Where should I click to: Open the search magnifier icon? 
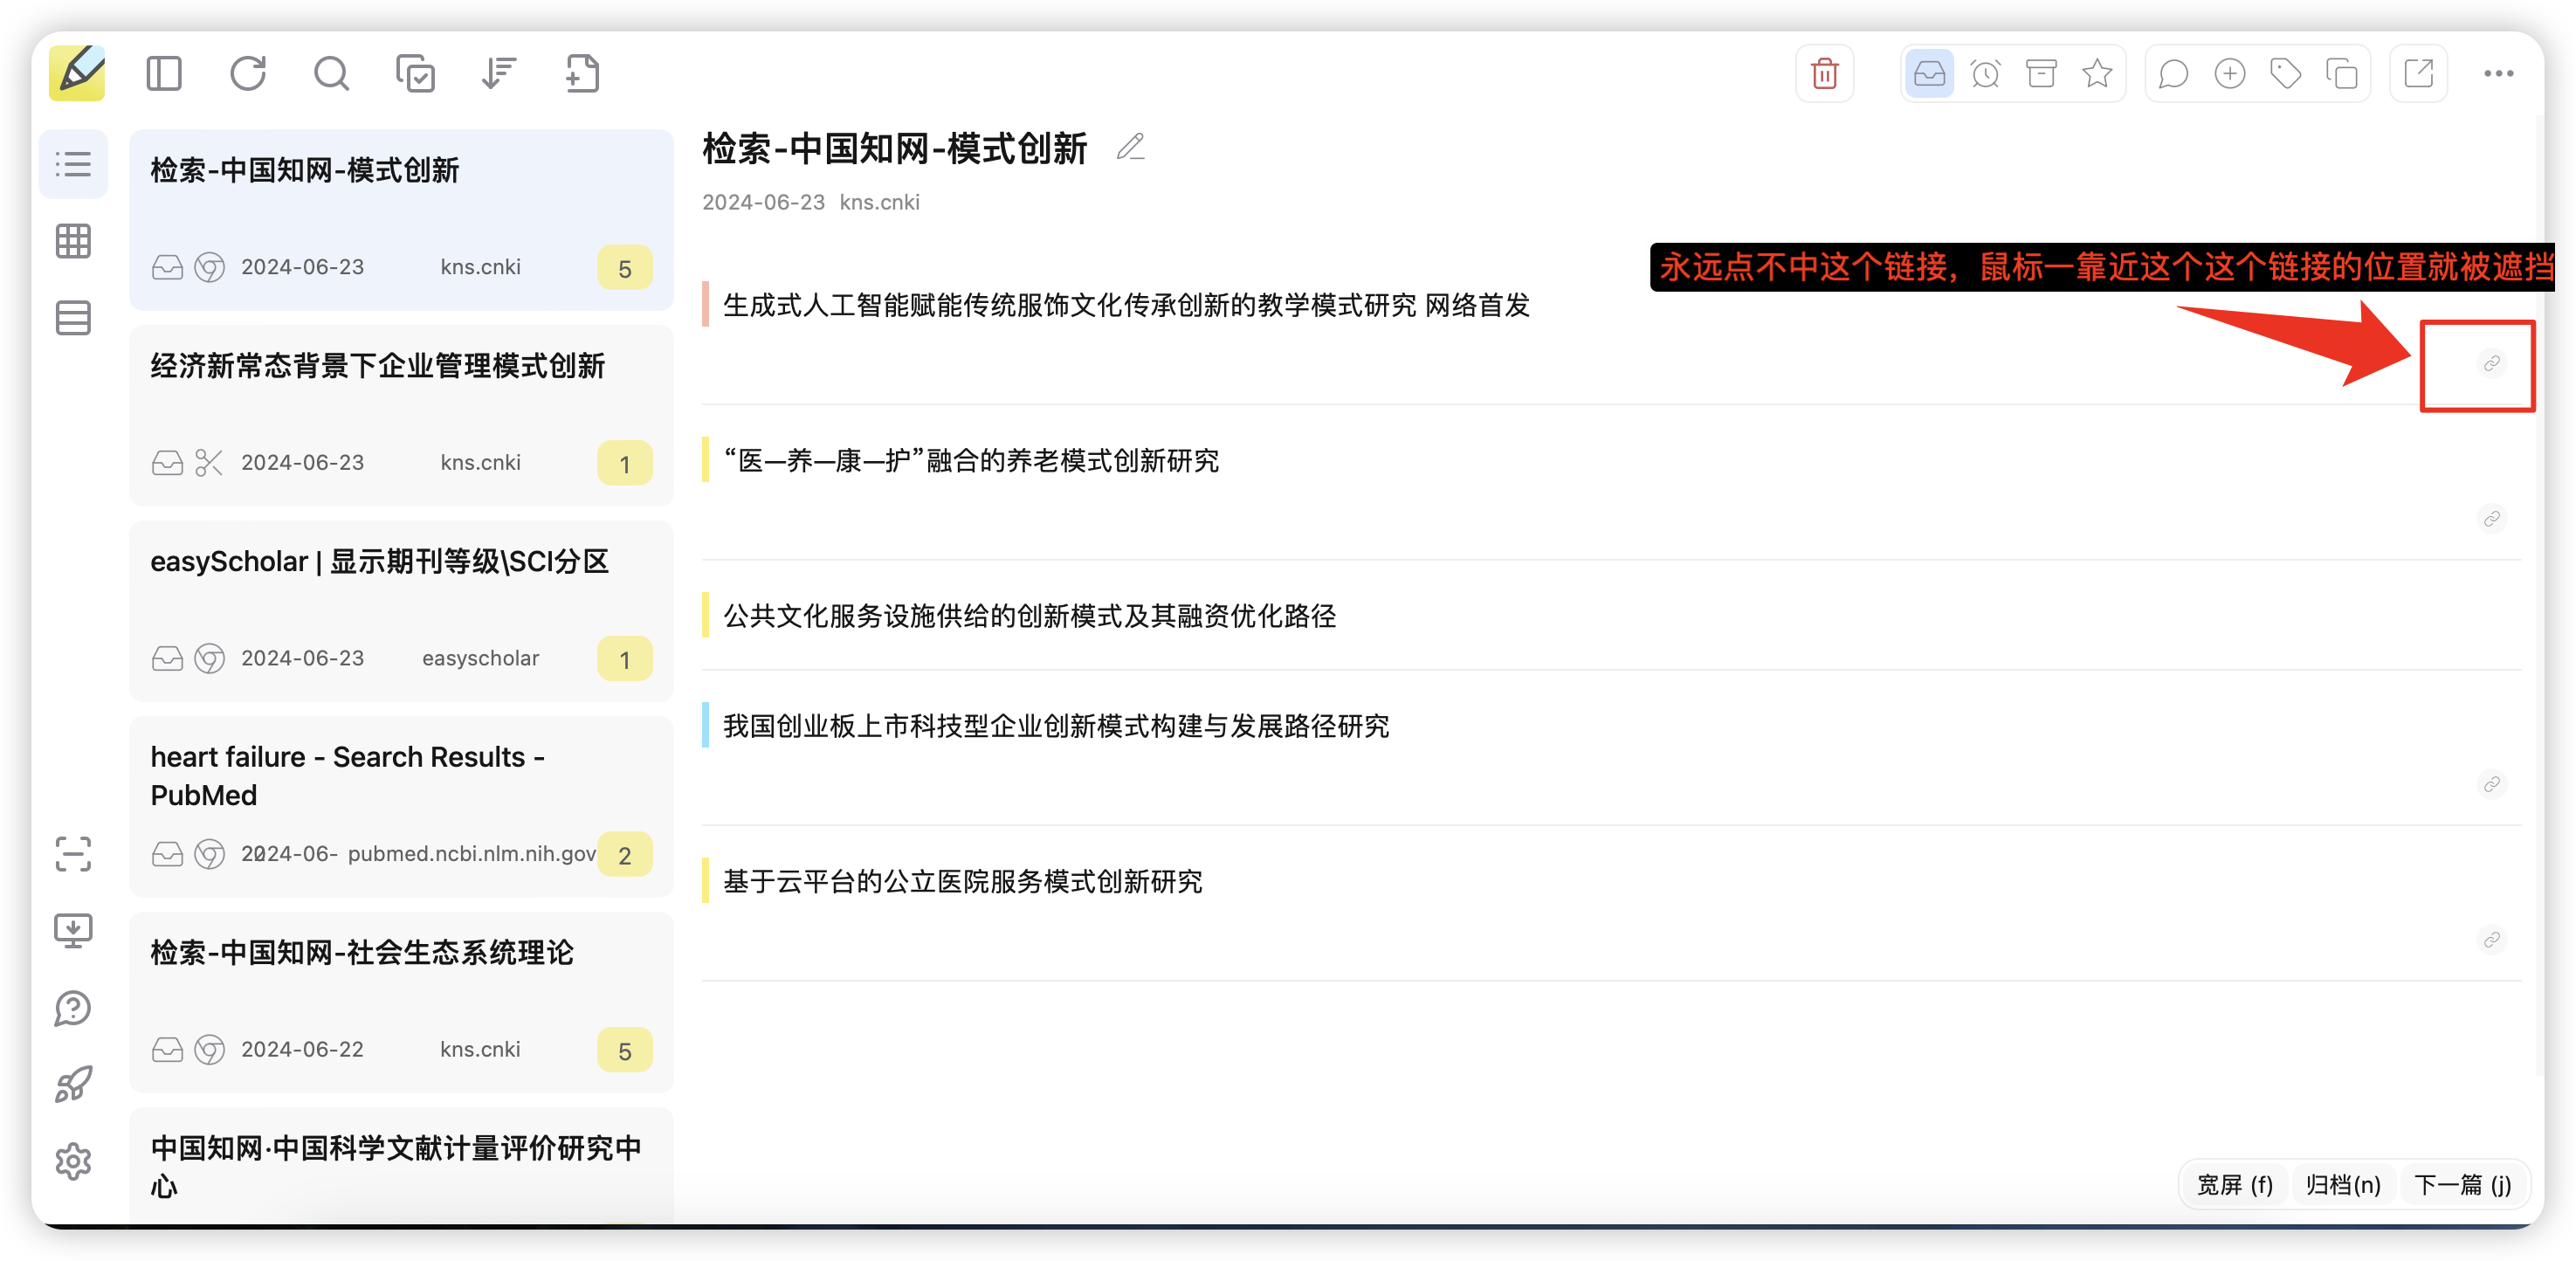(331, 73)
